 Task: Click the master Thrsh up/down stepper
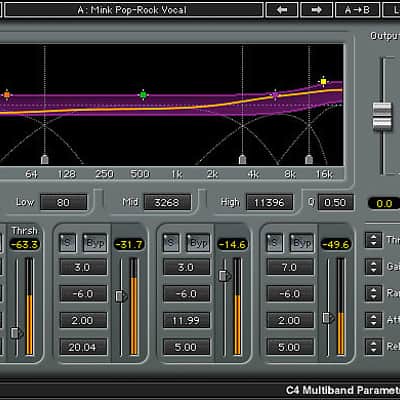click(x=373, y=240)
